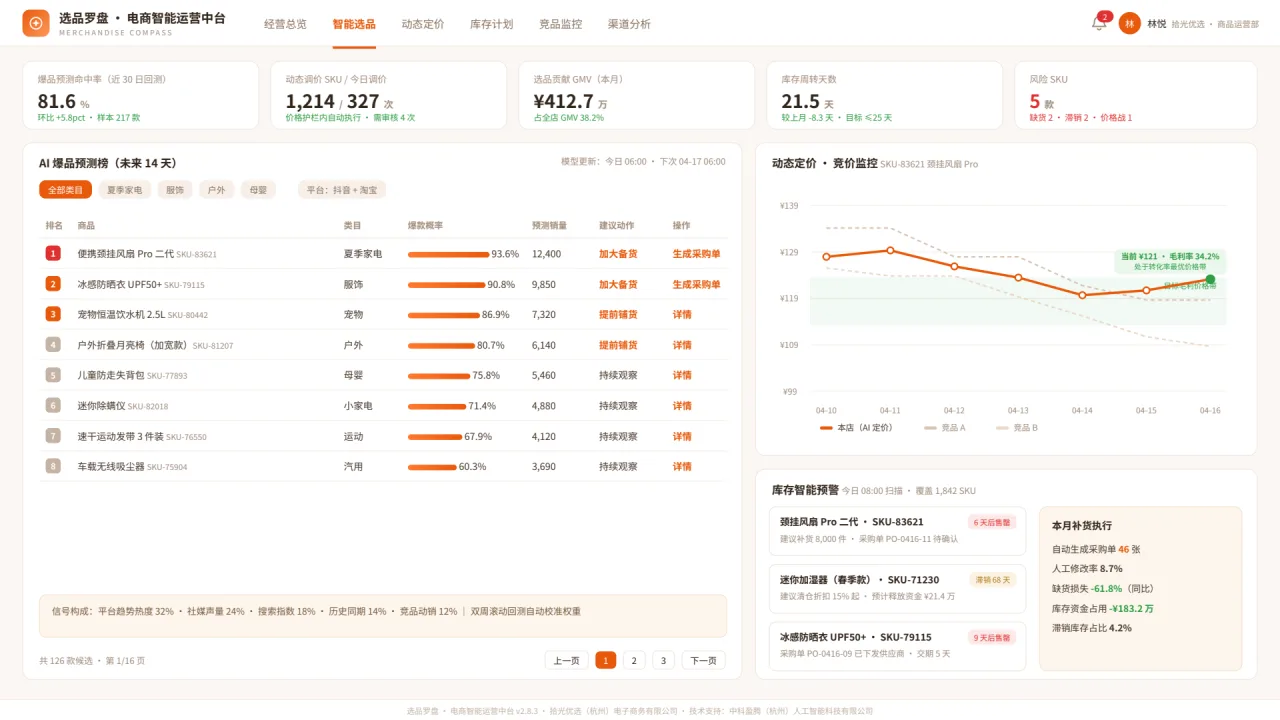Select the 母婴 category chip

[x=258, y=190]
